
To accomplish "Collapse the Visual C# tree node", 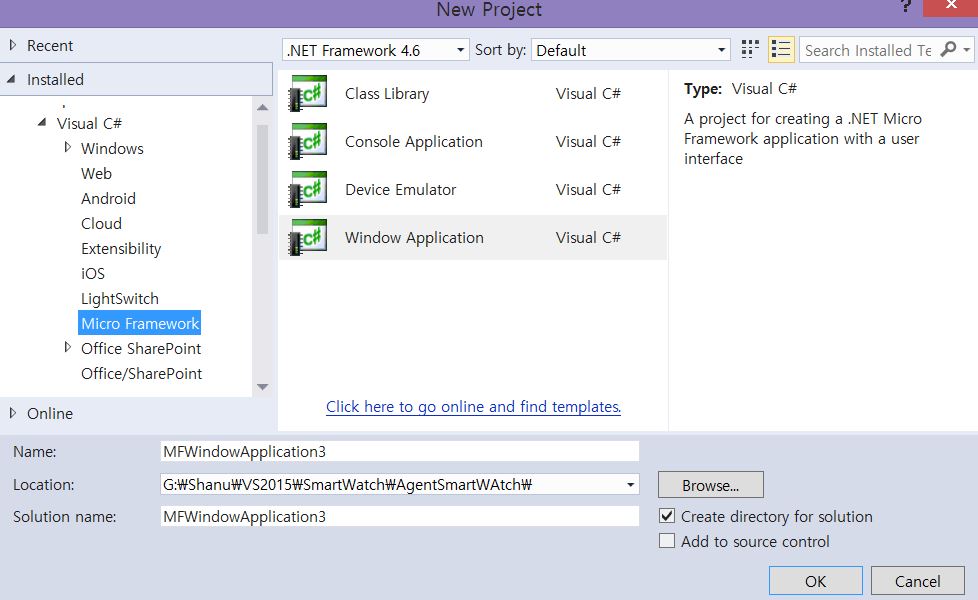I will [42, 122].
